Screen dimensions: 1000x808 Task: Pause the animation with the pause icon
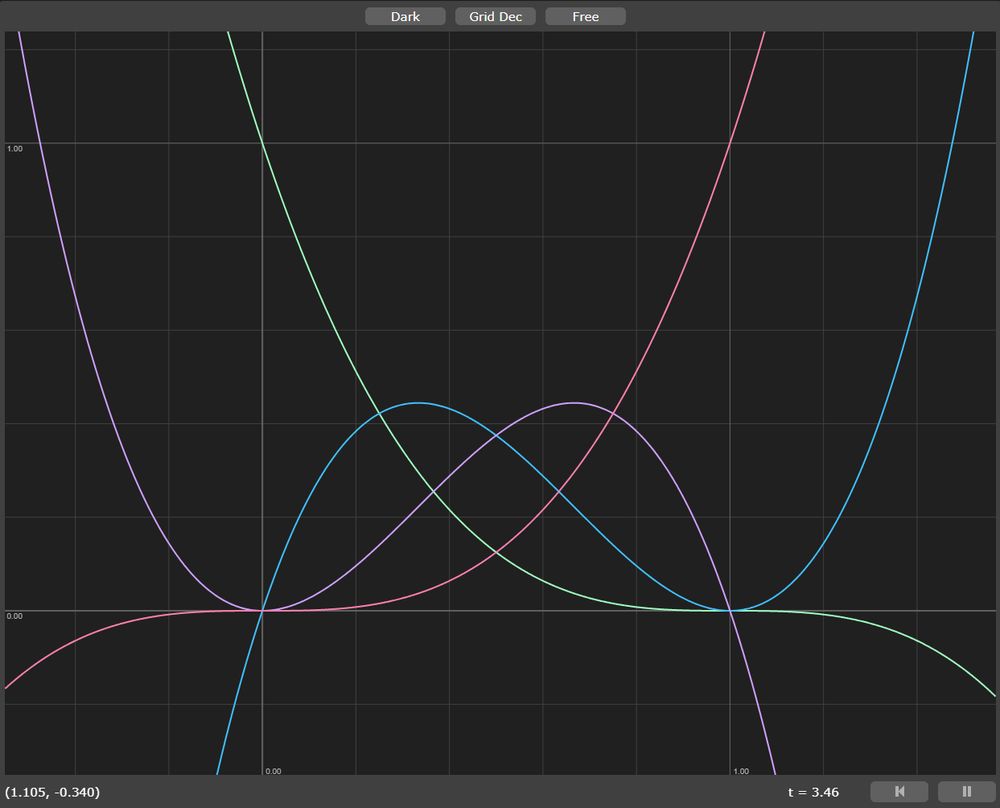click(967, 791)
